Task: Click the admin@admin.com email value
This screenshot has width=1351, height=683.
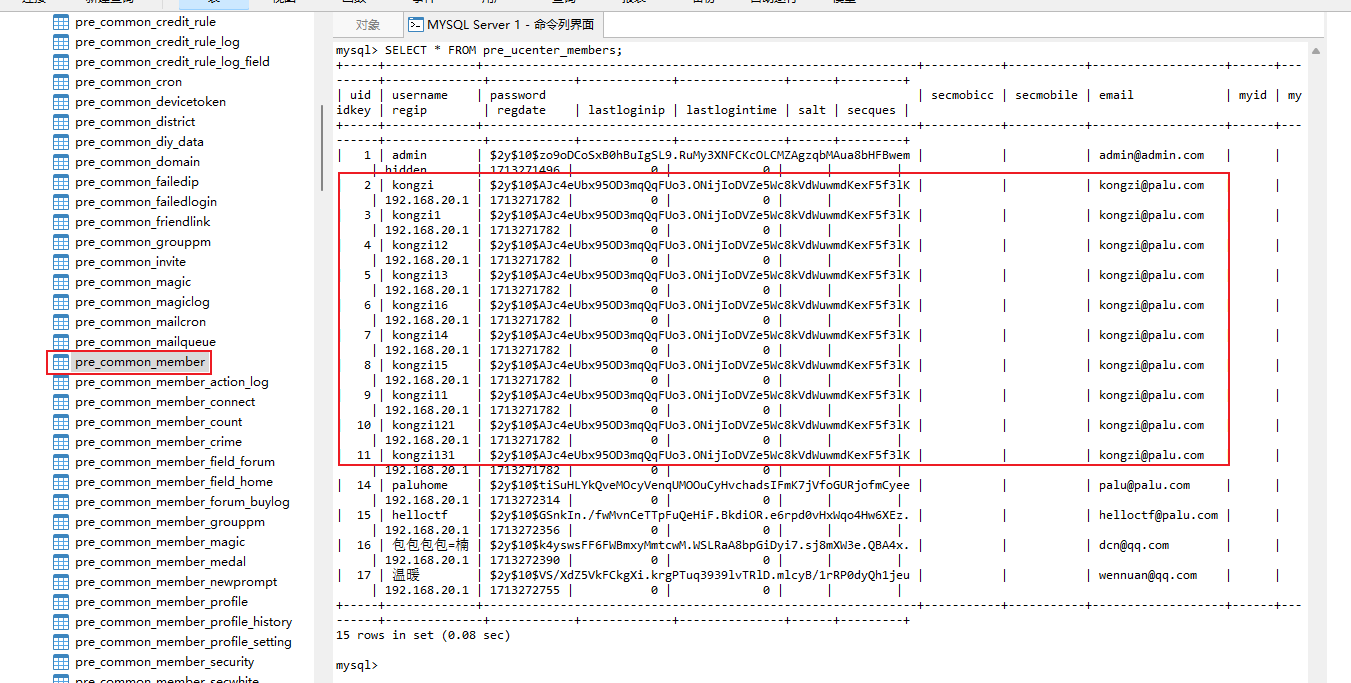Action: (1152, 155)
